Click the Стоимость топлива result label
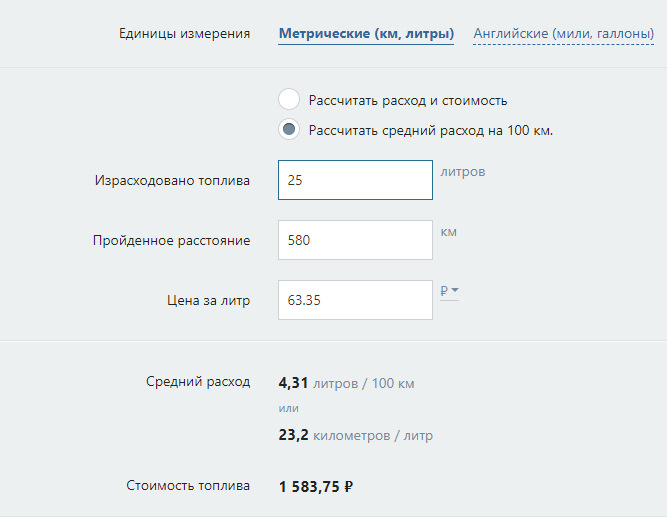Image resolution: width=667 pixels, height=517 pixels. 188,486
